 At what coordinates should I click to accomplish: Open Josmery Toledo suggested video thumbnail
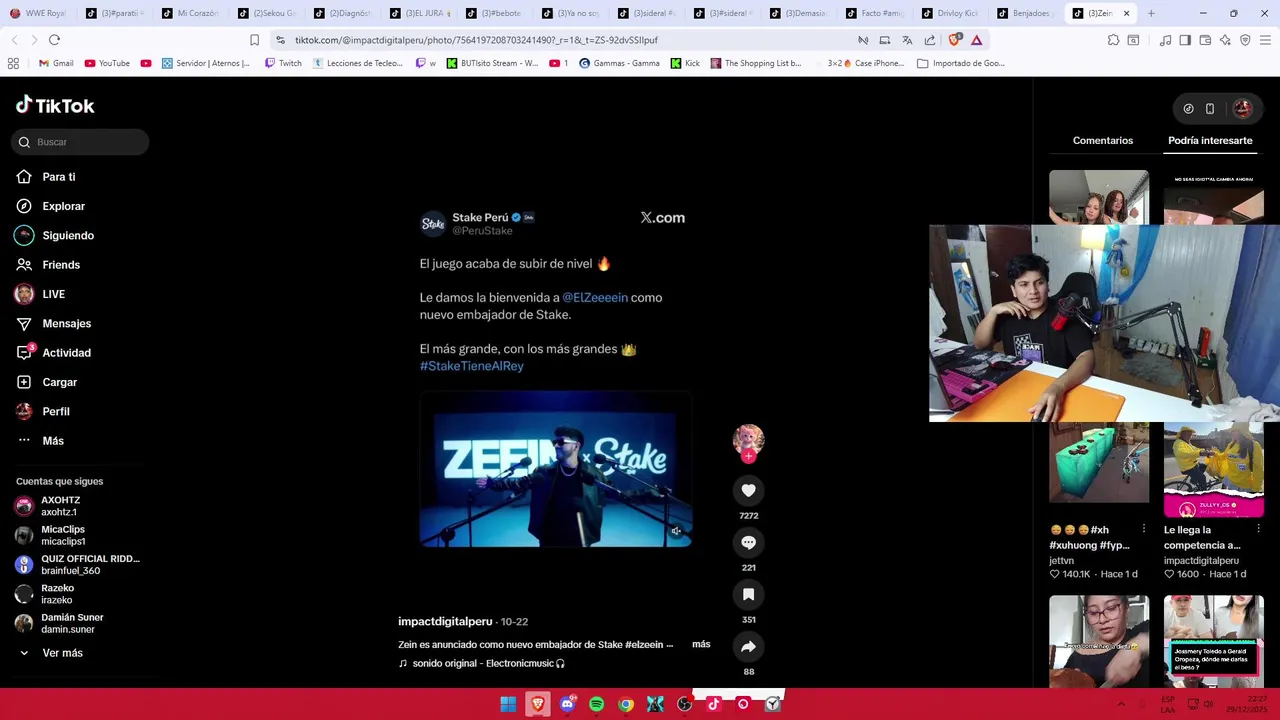pyautogui.click(x=1214, y=641)
